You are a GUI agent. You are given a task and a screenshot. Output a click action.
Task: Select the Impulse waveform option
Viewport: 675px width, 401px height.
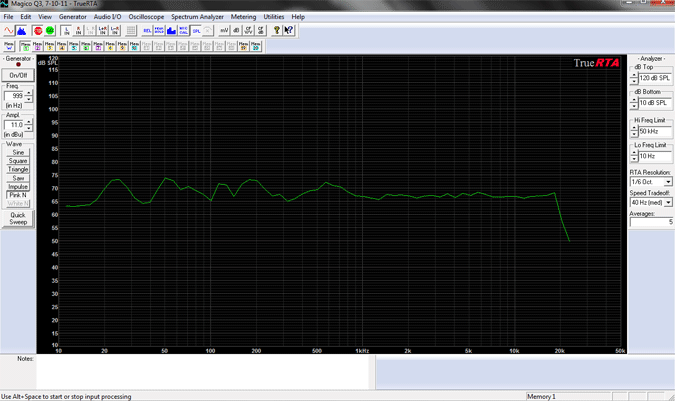click(18, 187)
